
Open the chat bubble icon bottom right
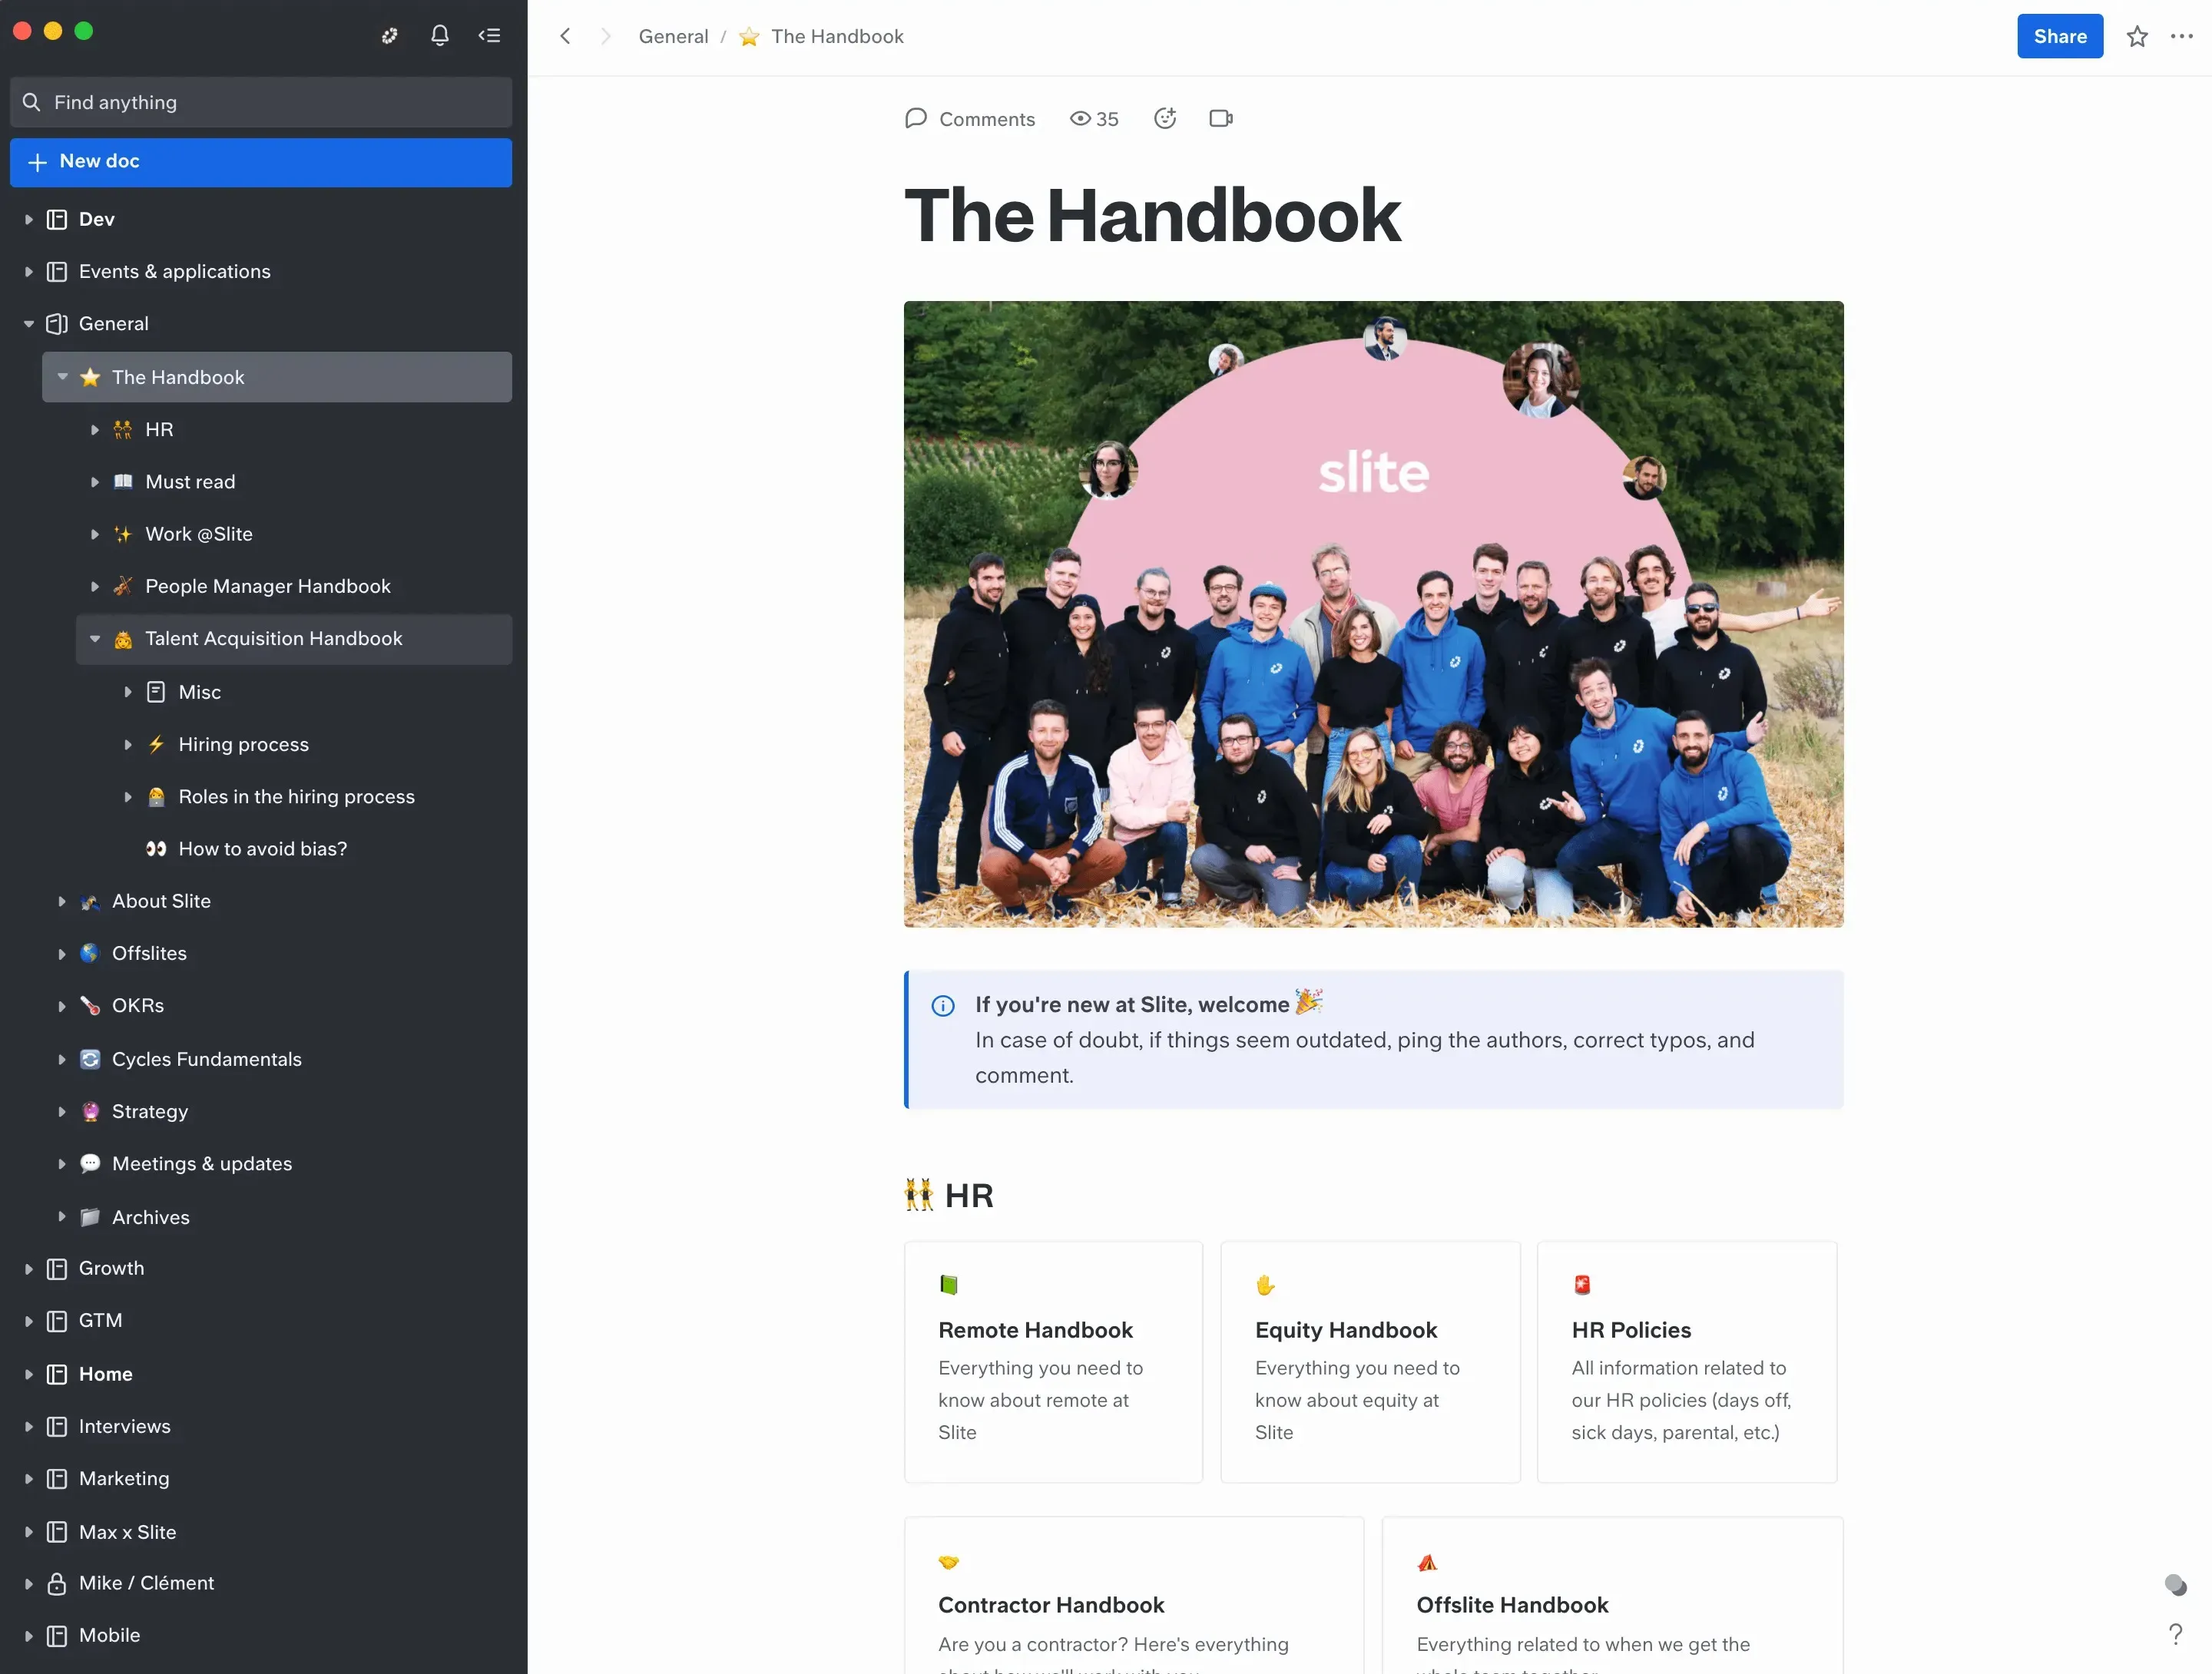coord(2175,1585)
